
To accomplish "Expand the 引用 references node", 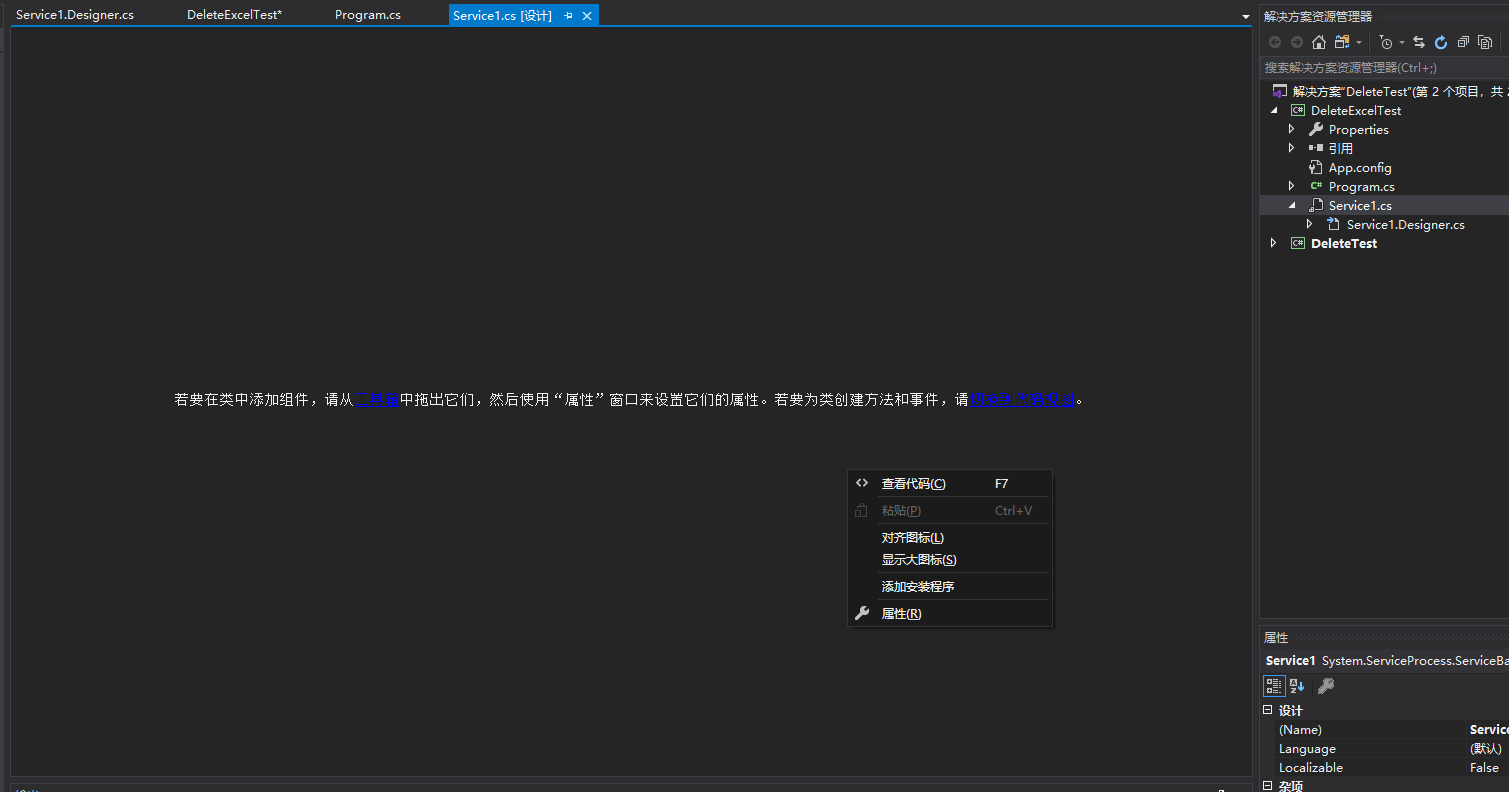I will (x=1291, y=148).
